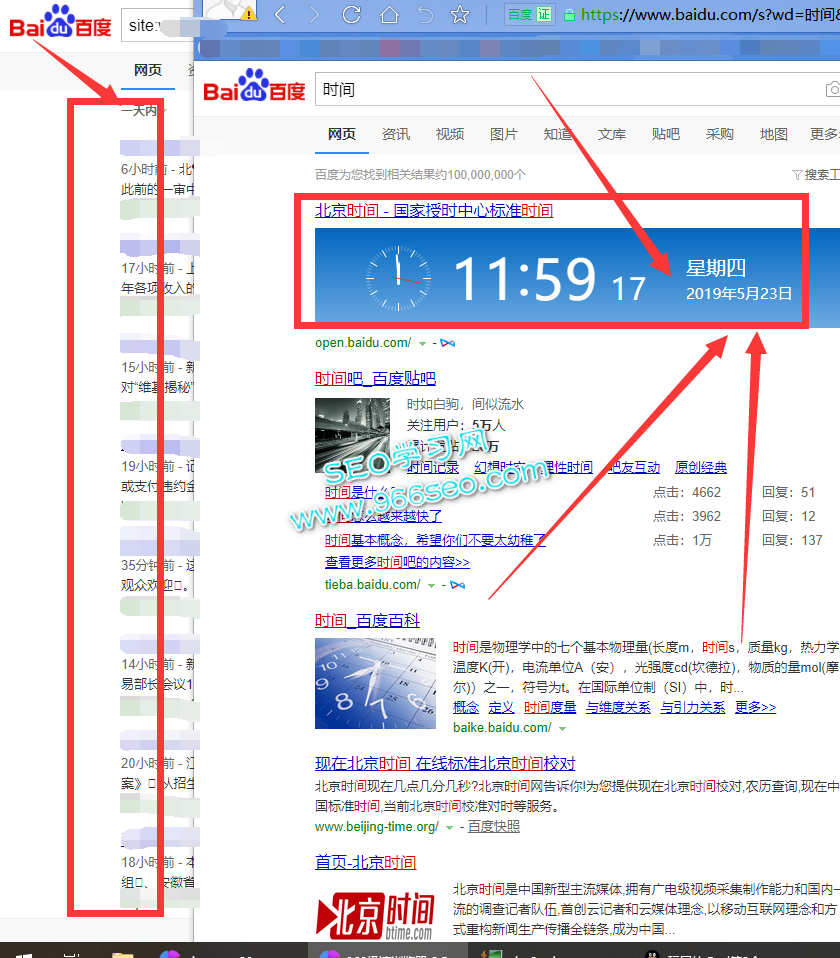Select the 网页 tab in front window
Screen dimensions: 840x958
[341, 134]
